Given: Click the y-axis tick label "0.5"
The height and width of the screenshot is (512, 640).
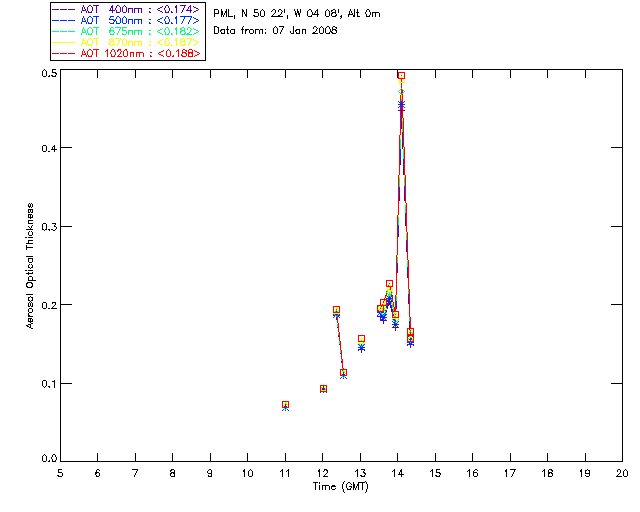Looking at the screenshot, I should pos(49,73).
